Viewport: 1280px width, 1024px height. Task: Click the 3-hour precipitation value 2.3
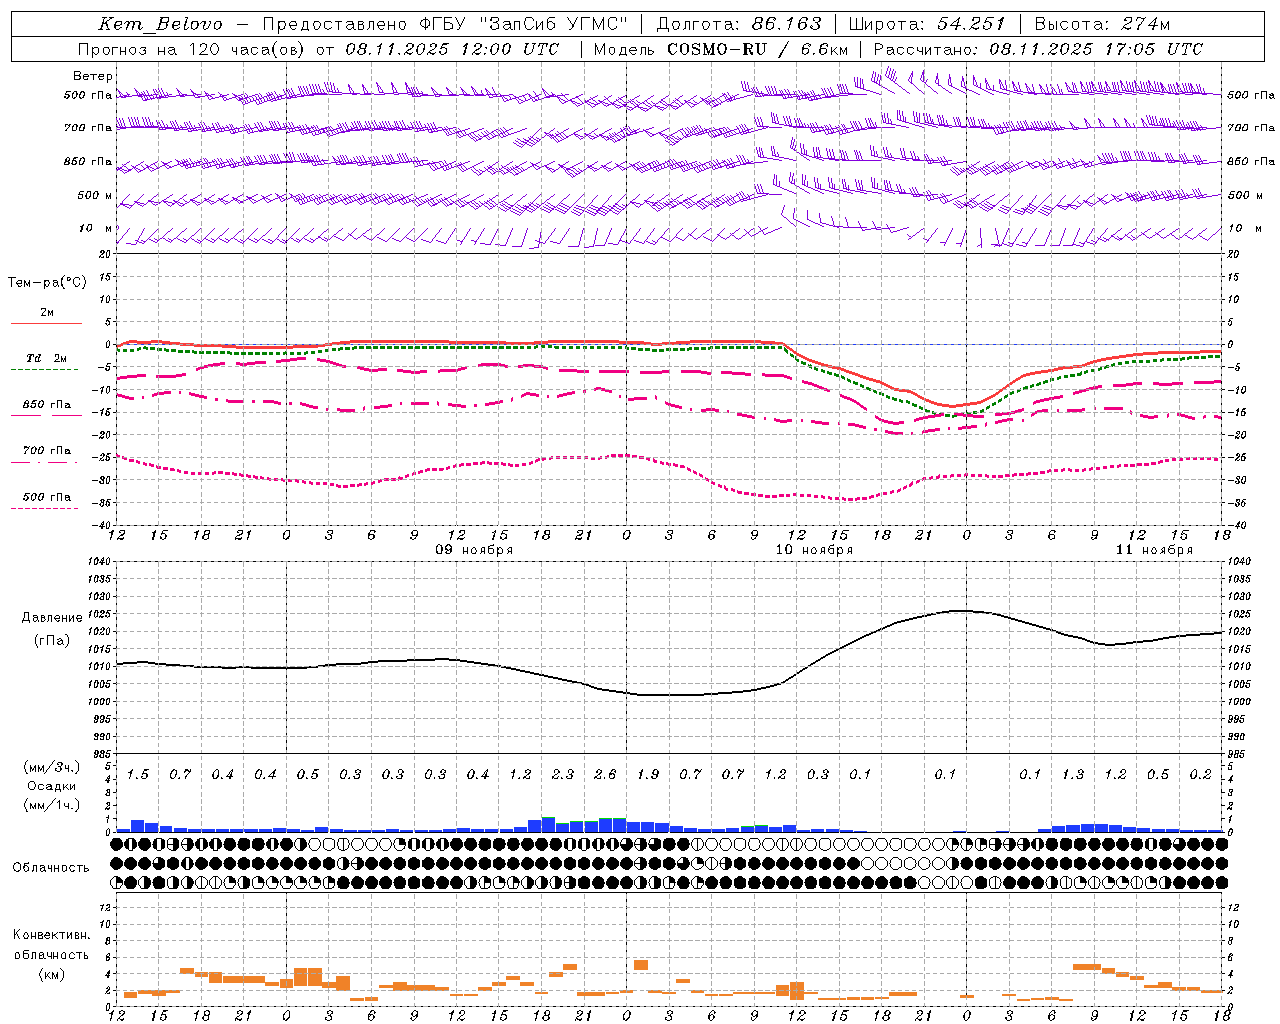pos(563,775)
